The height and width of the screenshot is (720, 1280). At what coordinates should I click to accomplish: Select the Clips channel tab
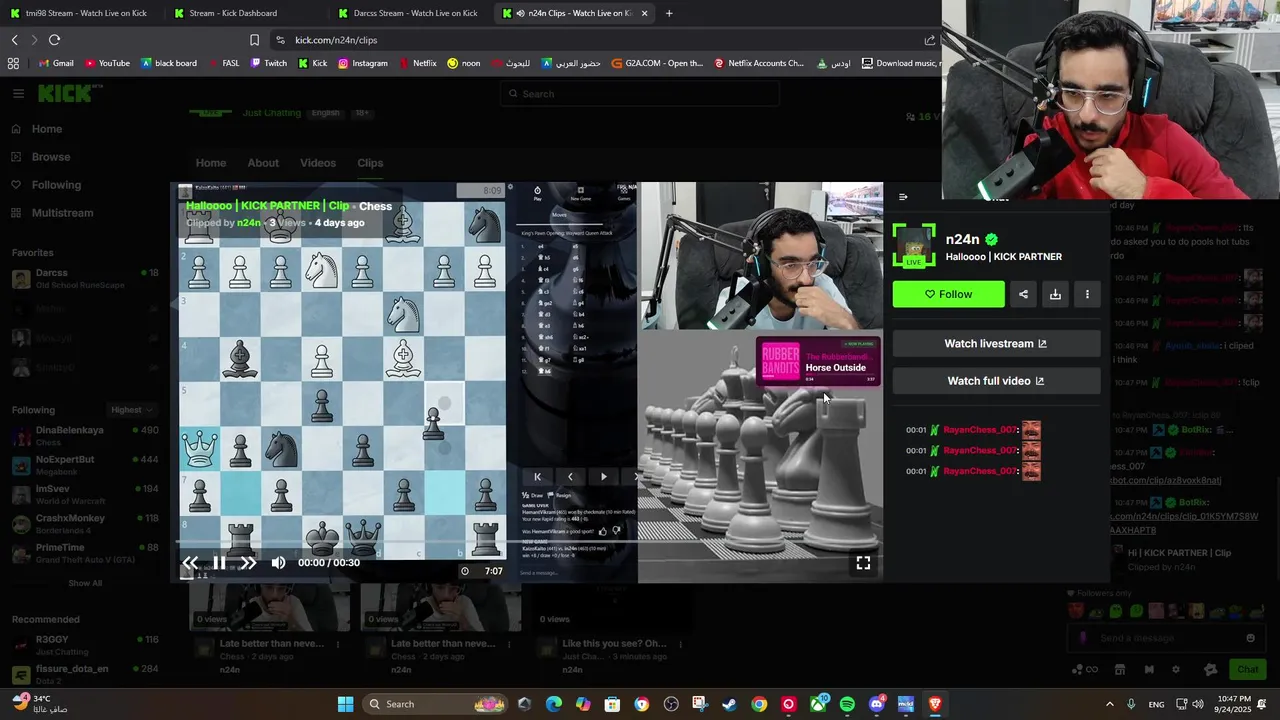[370, 163]
